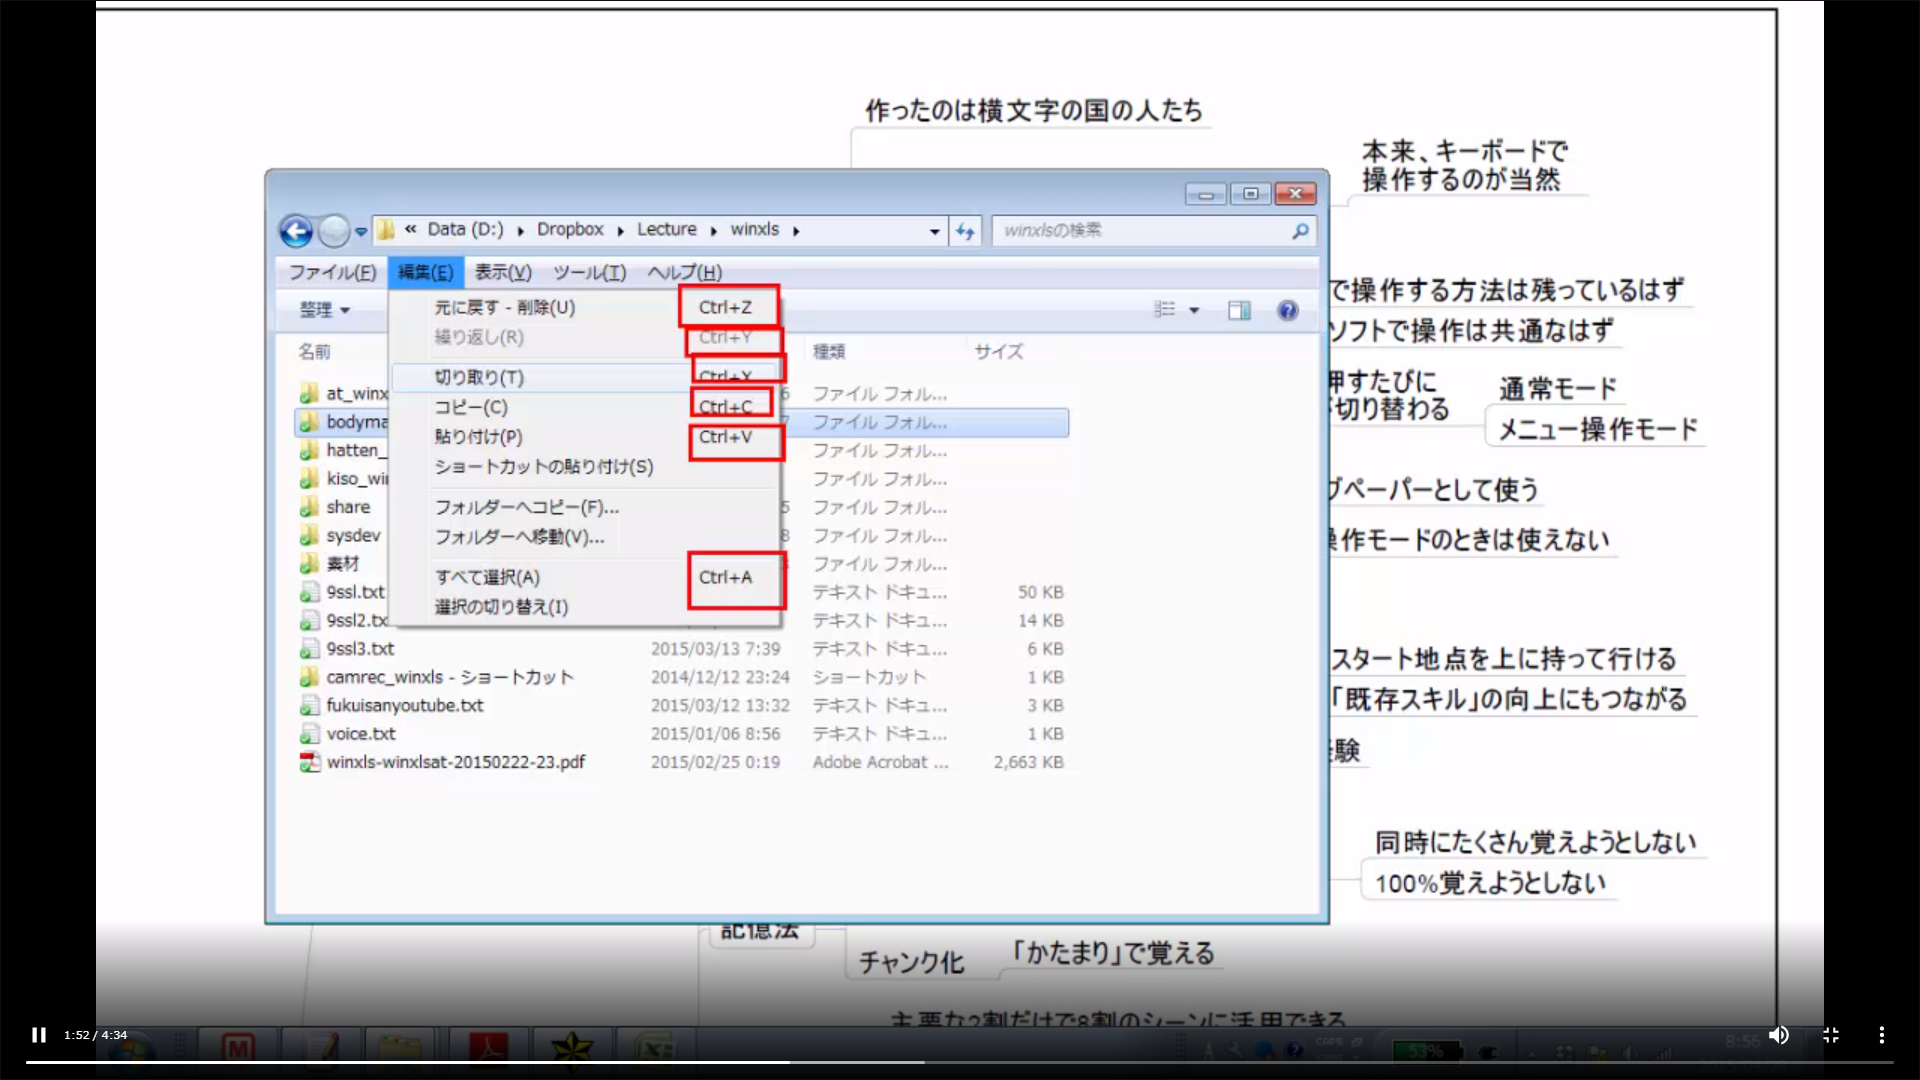The image size is (1920, 1080).
Task: Click the search magnifier icon
Action: [1300, 231]
